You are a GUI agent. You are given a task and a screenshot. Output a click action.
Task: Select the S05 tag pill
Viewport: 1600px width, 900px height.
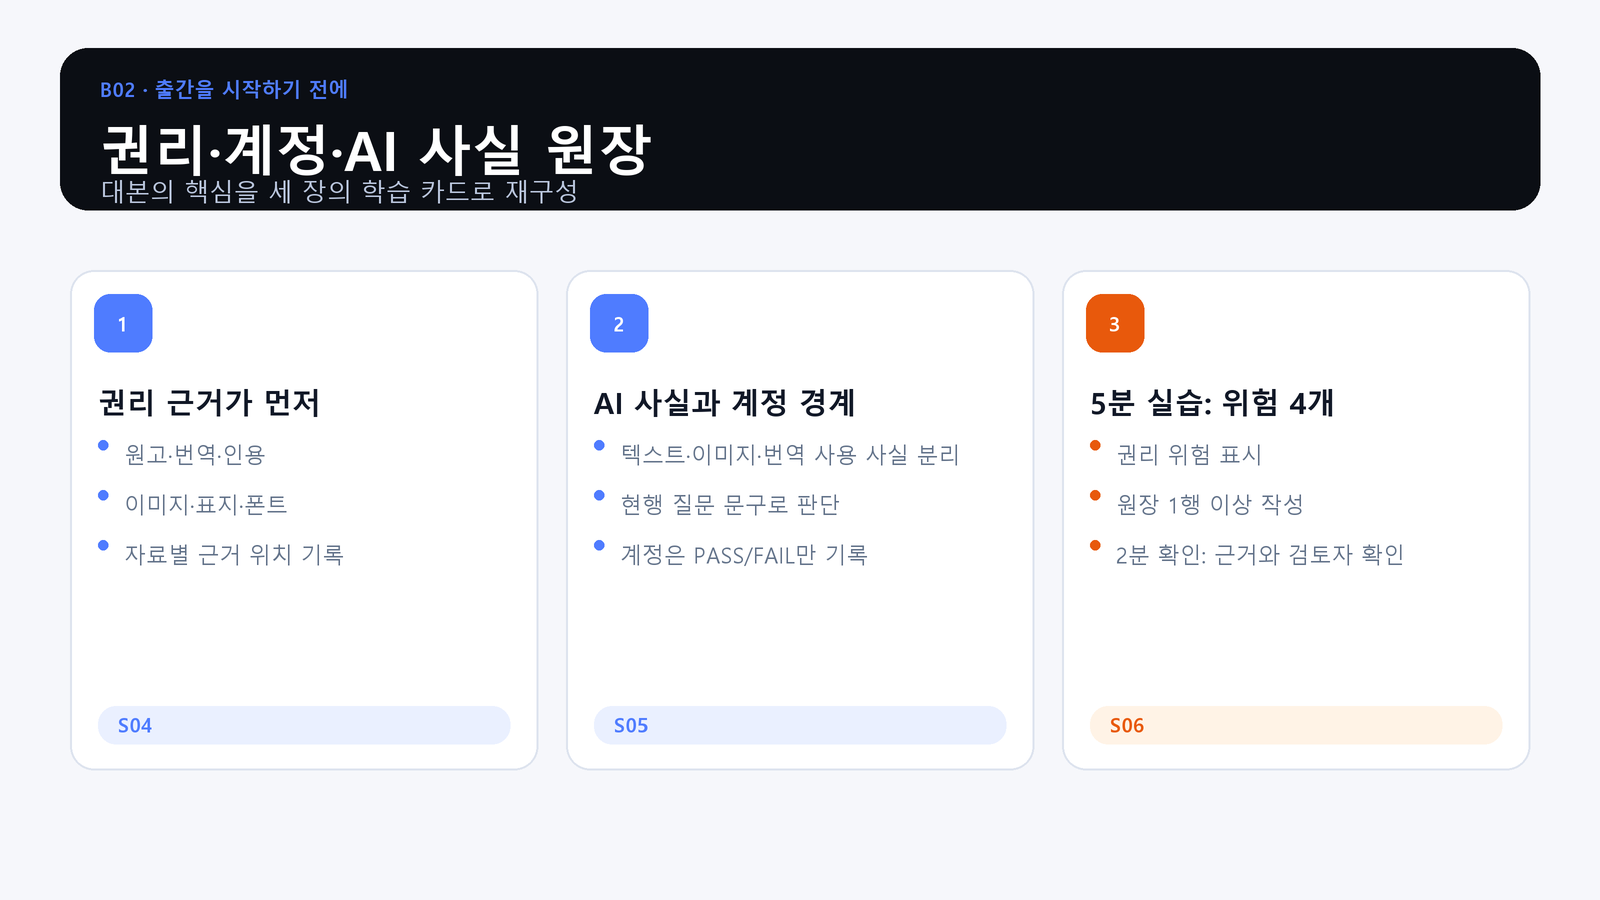(x=800, y=725)
